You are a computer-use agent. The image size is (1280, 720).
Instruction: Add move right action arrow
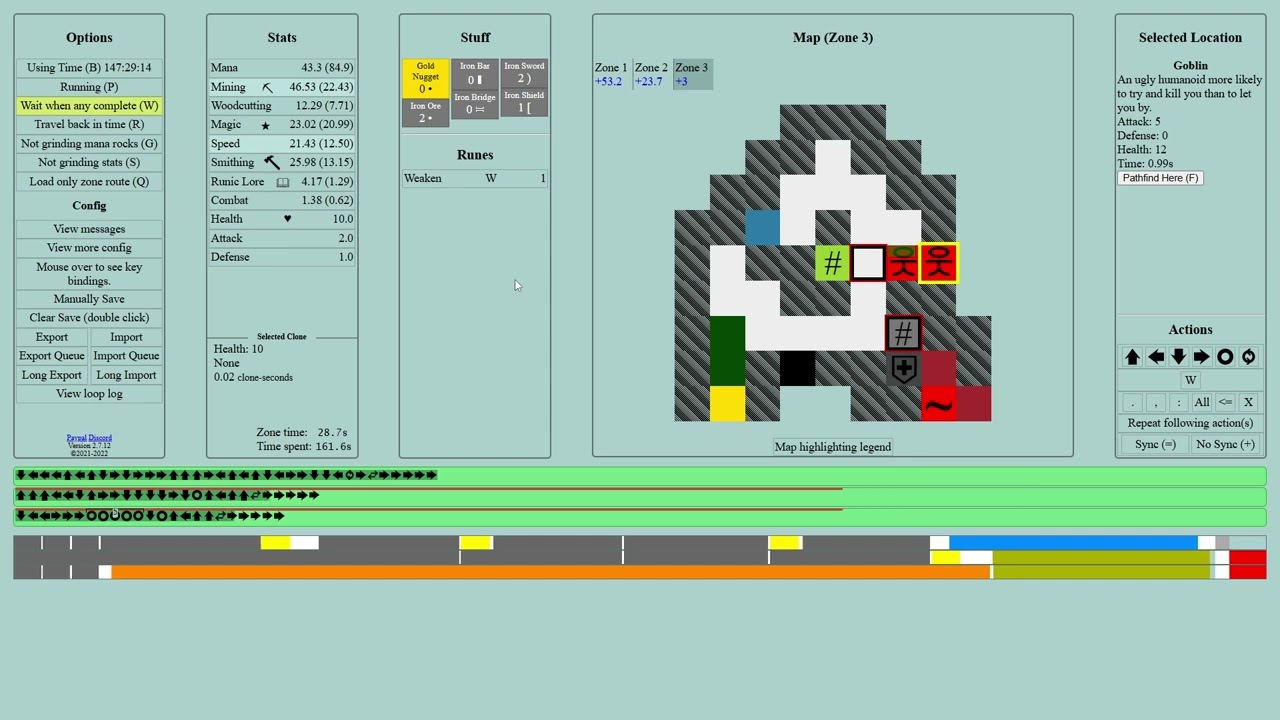click(x=1201, y=357)
